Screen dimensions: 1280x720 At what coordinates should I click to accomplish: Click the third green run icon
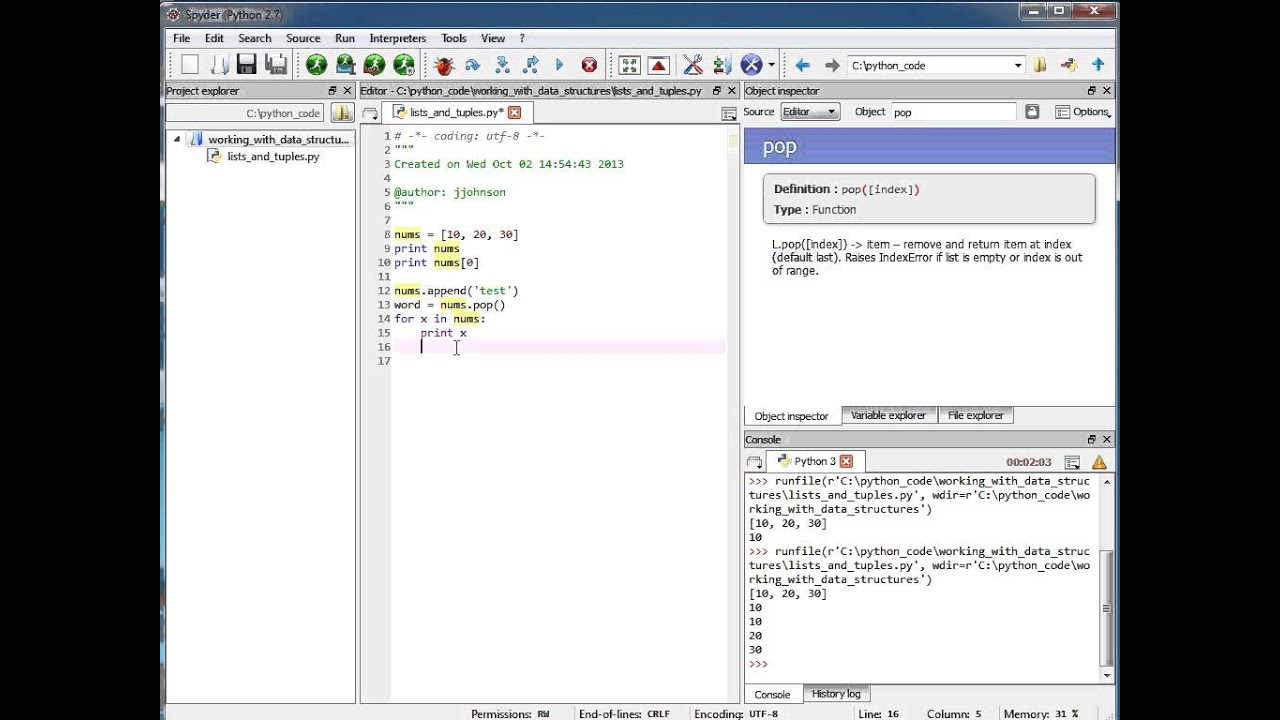374,65
